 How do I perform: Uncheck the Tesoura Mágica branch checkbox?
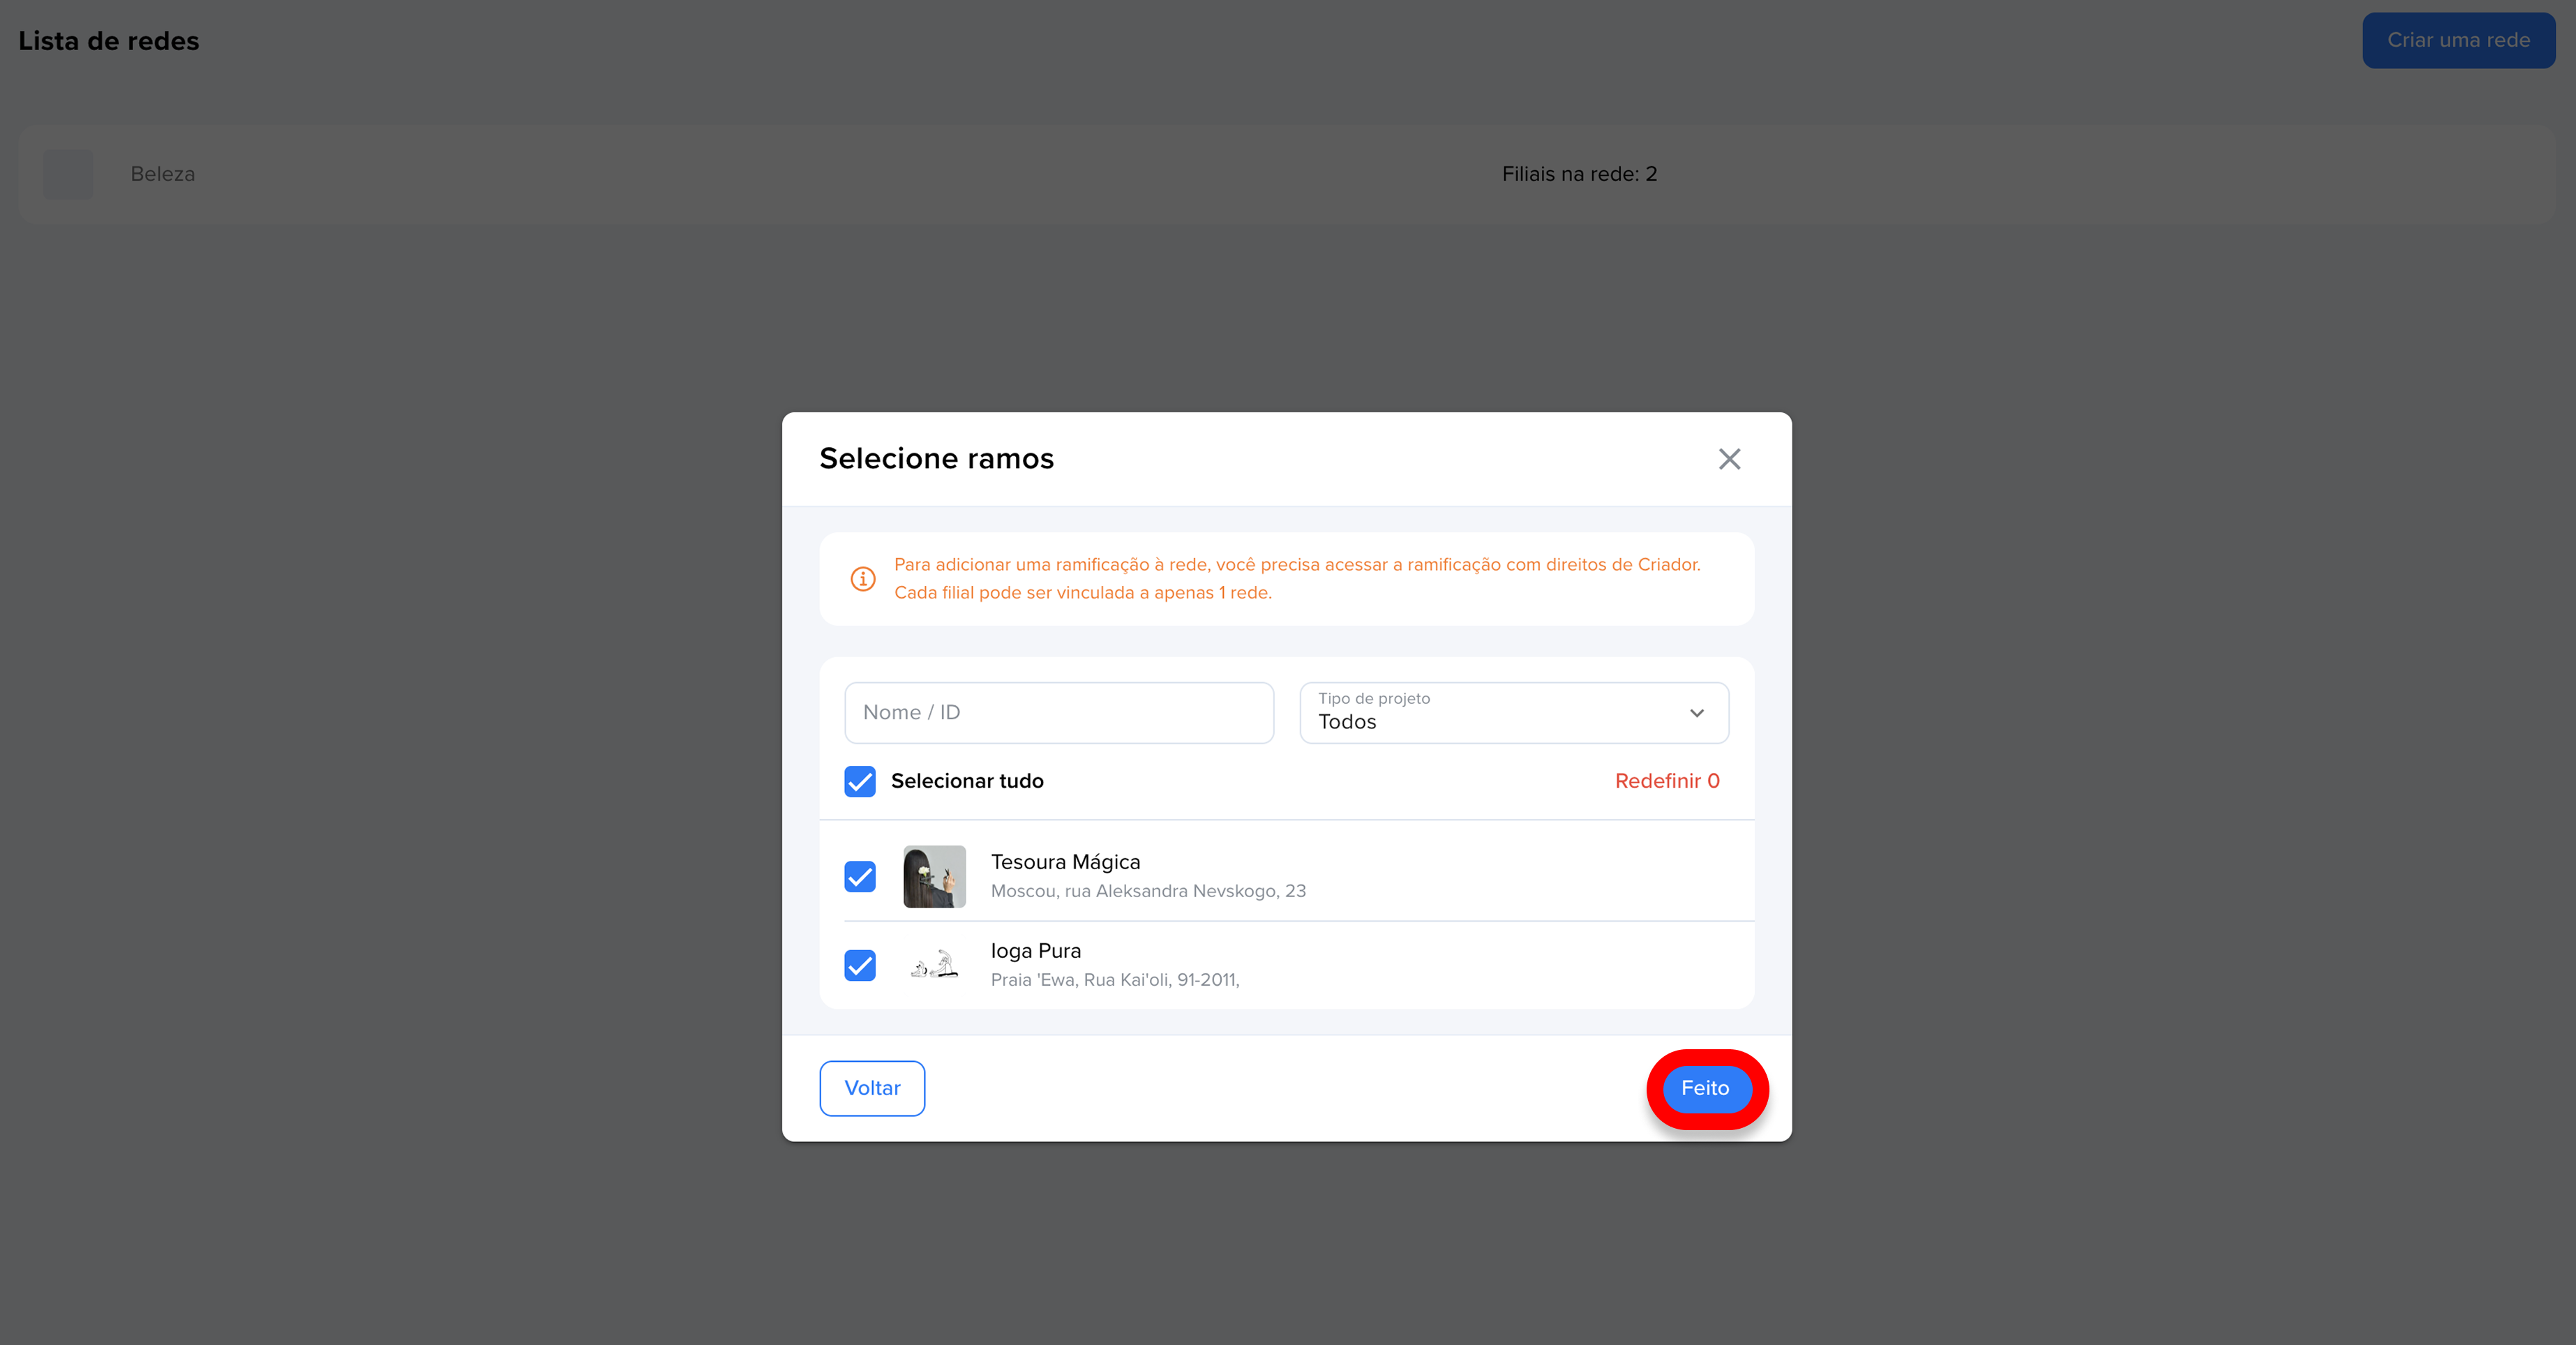tap(859, 876)
